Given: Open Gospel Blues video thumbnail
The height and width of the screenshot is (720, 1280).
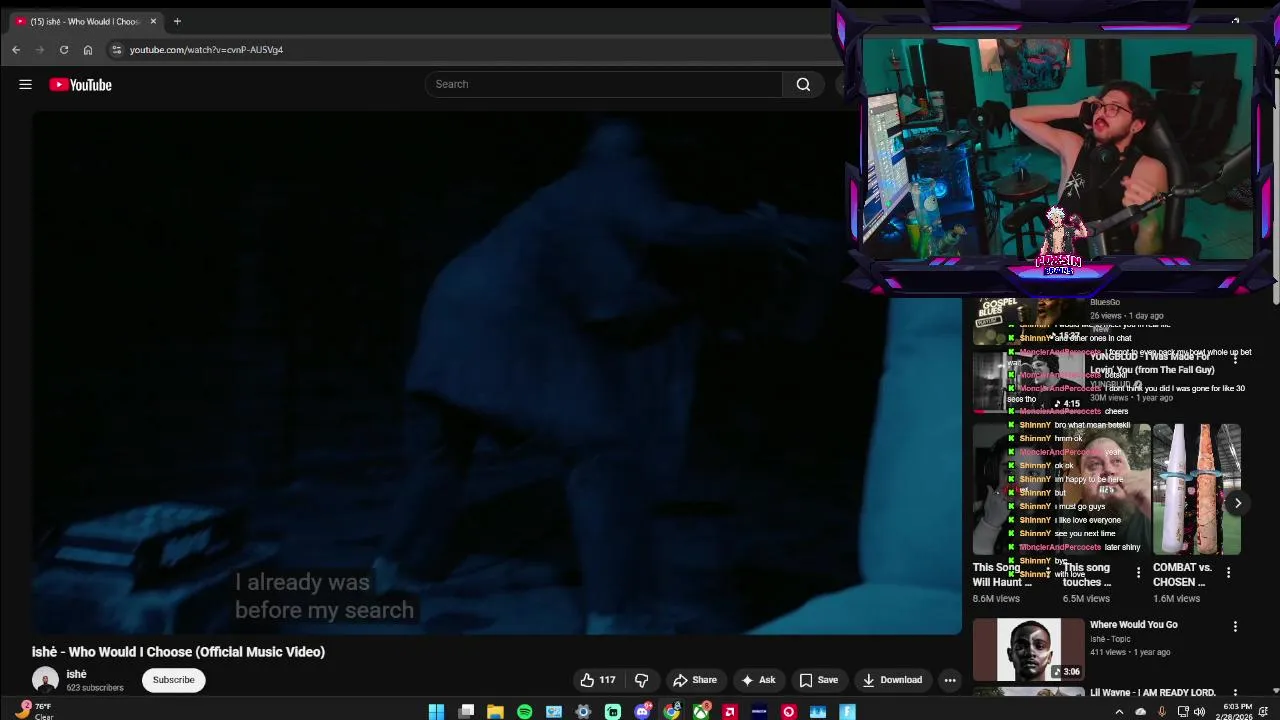Looking at the screenshot, I should tap(1028, 321).
